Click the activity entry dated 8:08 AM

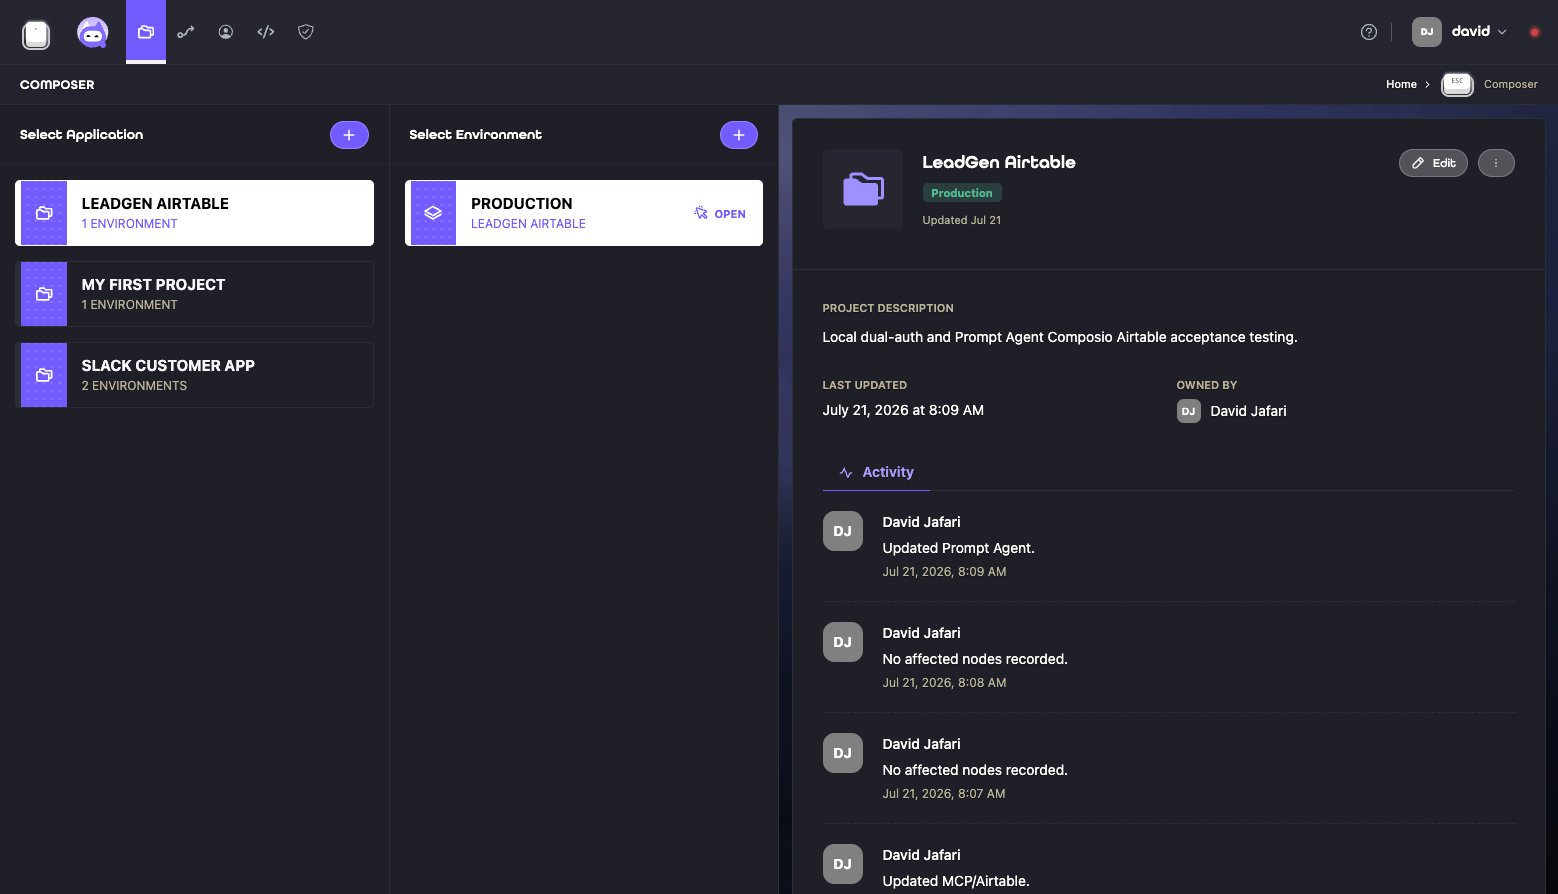click(x=1169, y=657)
